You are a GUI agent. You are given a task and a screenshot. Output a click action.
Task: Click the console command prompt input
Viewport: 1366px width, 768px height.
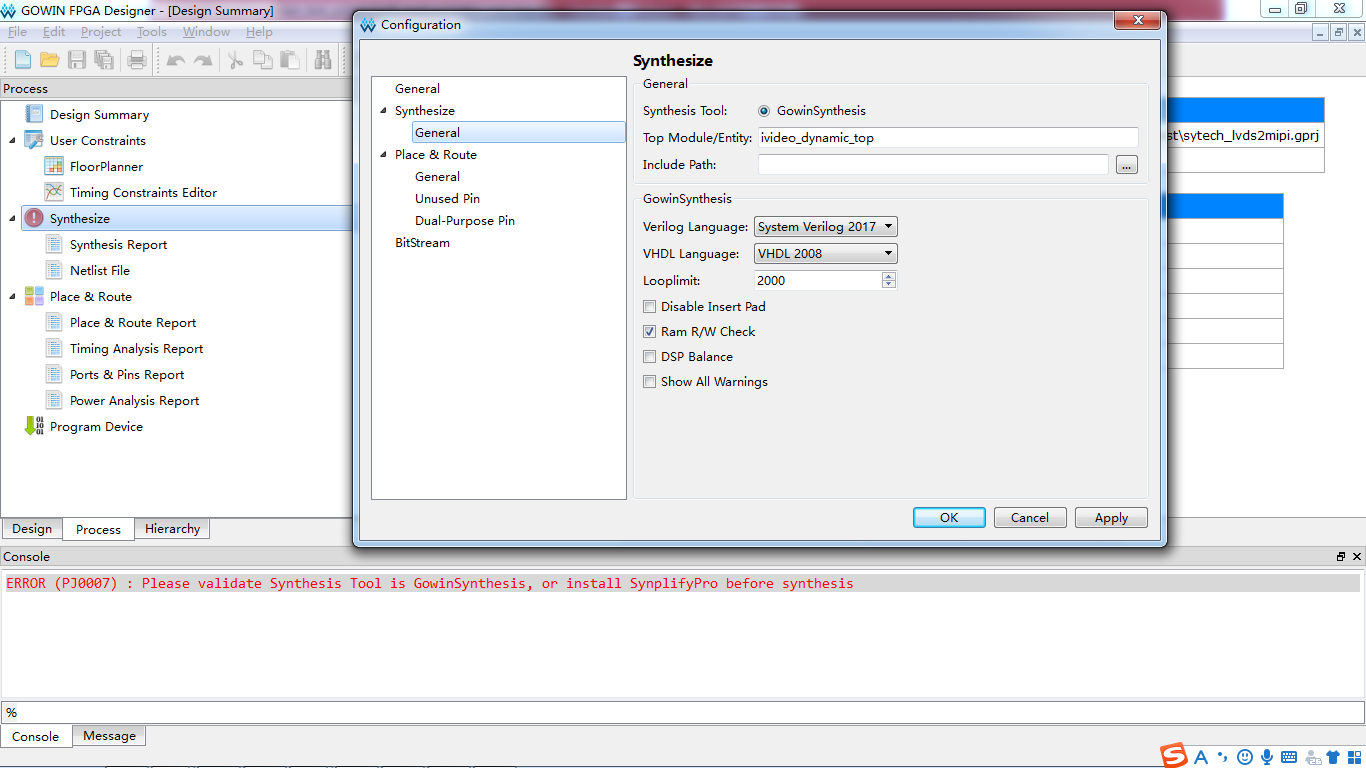click(683, 712)
